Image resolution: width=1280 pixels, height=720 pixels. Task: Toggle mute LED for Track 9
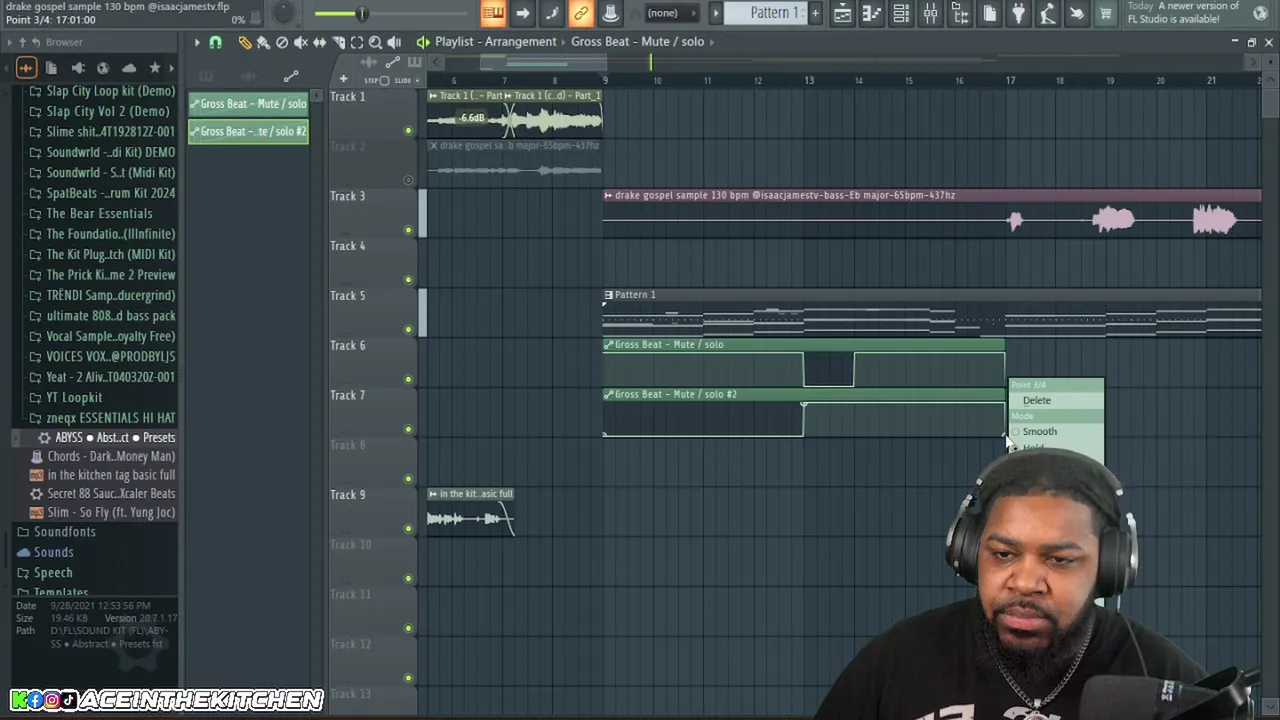(408, 529)
